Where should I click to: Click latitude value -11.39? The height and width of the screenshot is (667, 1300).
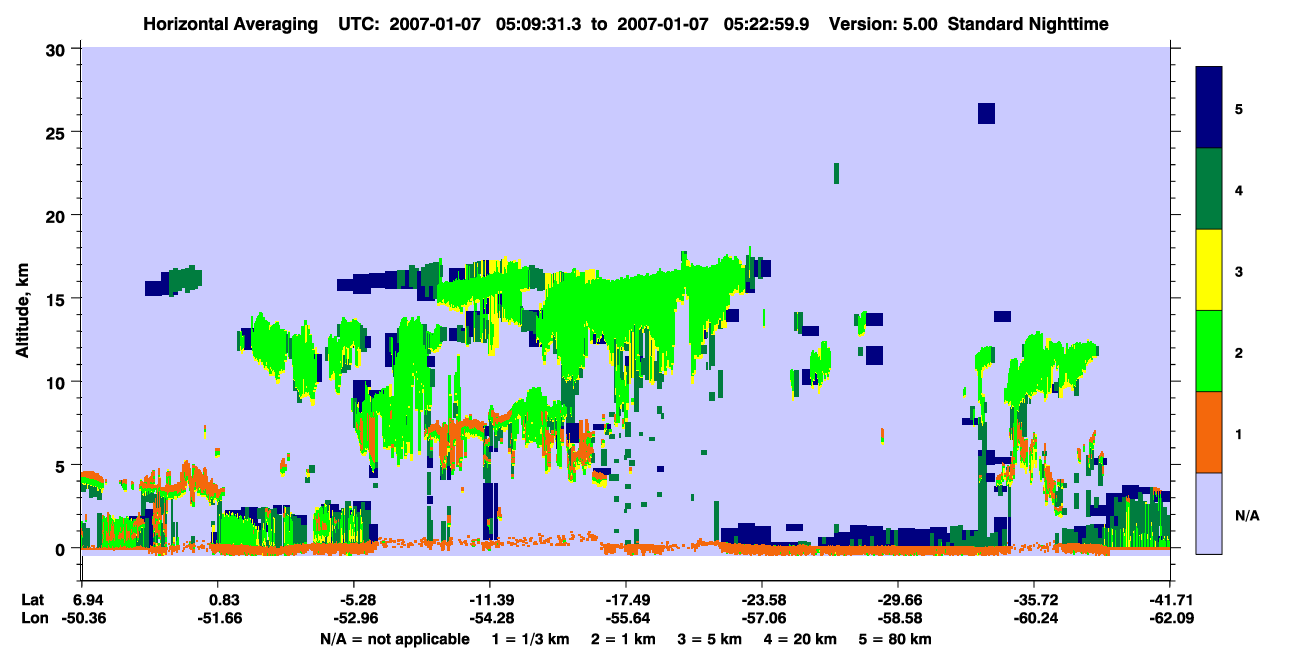click(x=490, y=600)
